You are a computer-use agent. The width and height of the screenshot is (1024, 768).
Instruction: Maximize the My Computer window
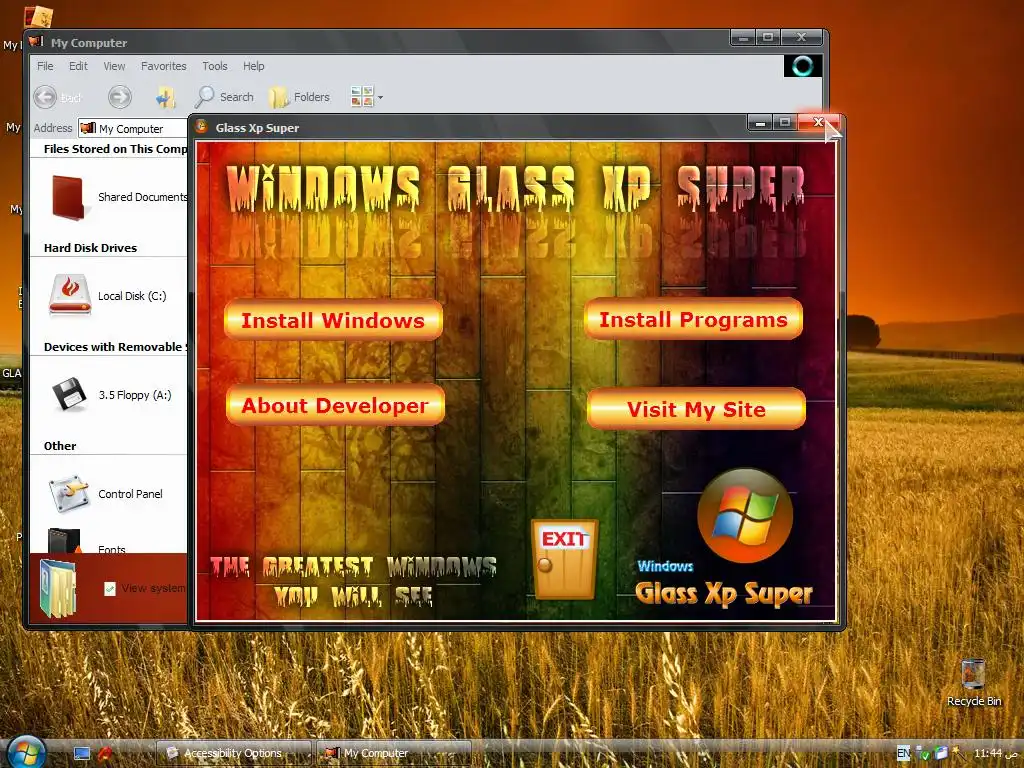[x=768, y=38]
